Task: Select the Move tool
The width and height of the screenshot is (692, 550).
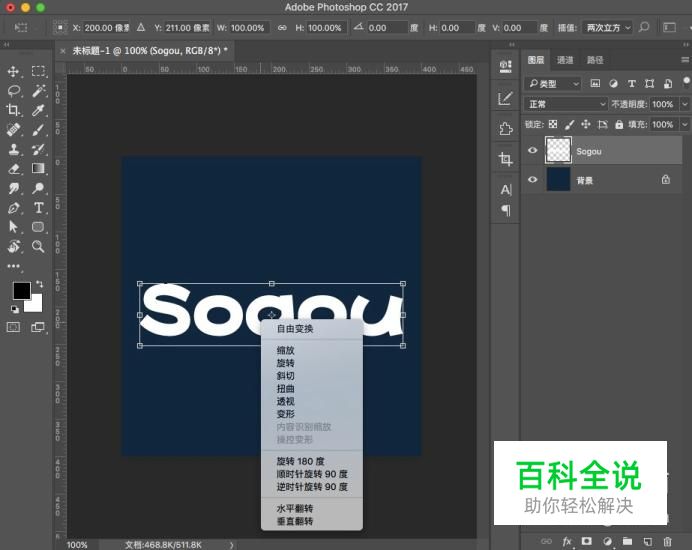Action: (13, 72)
